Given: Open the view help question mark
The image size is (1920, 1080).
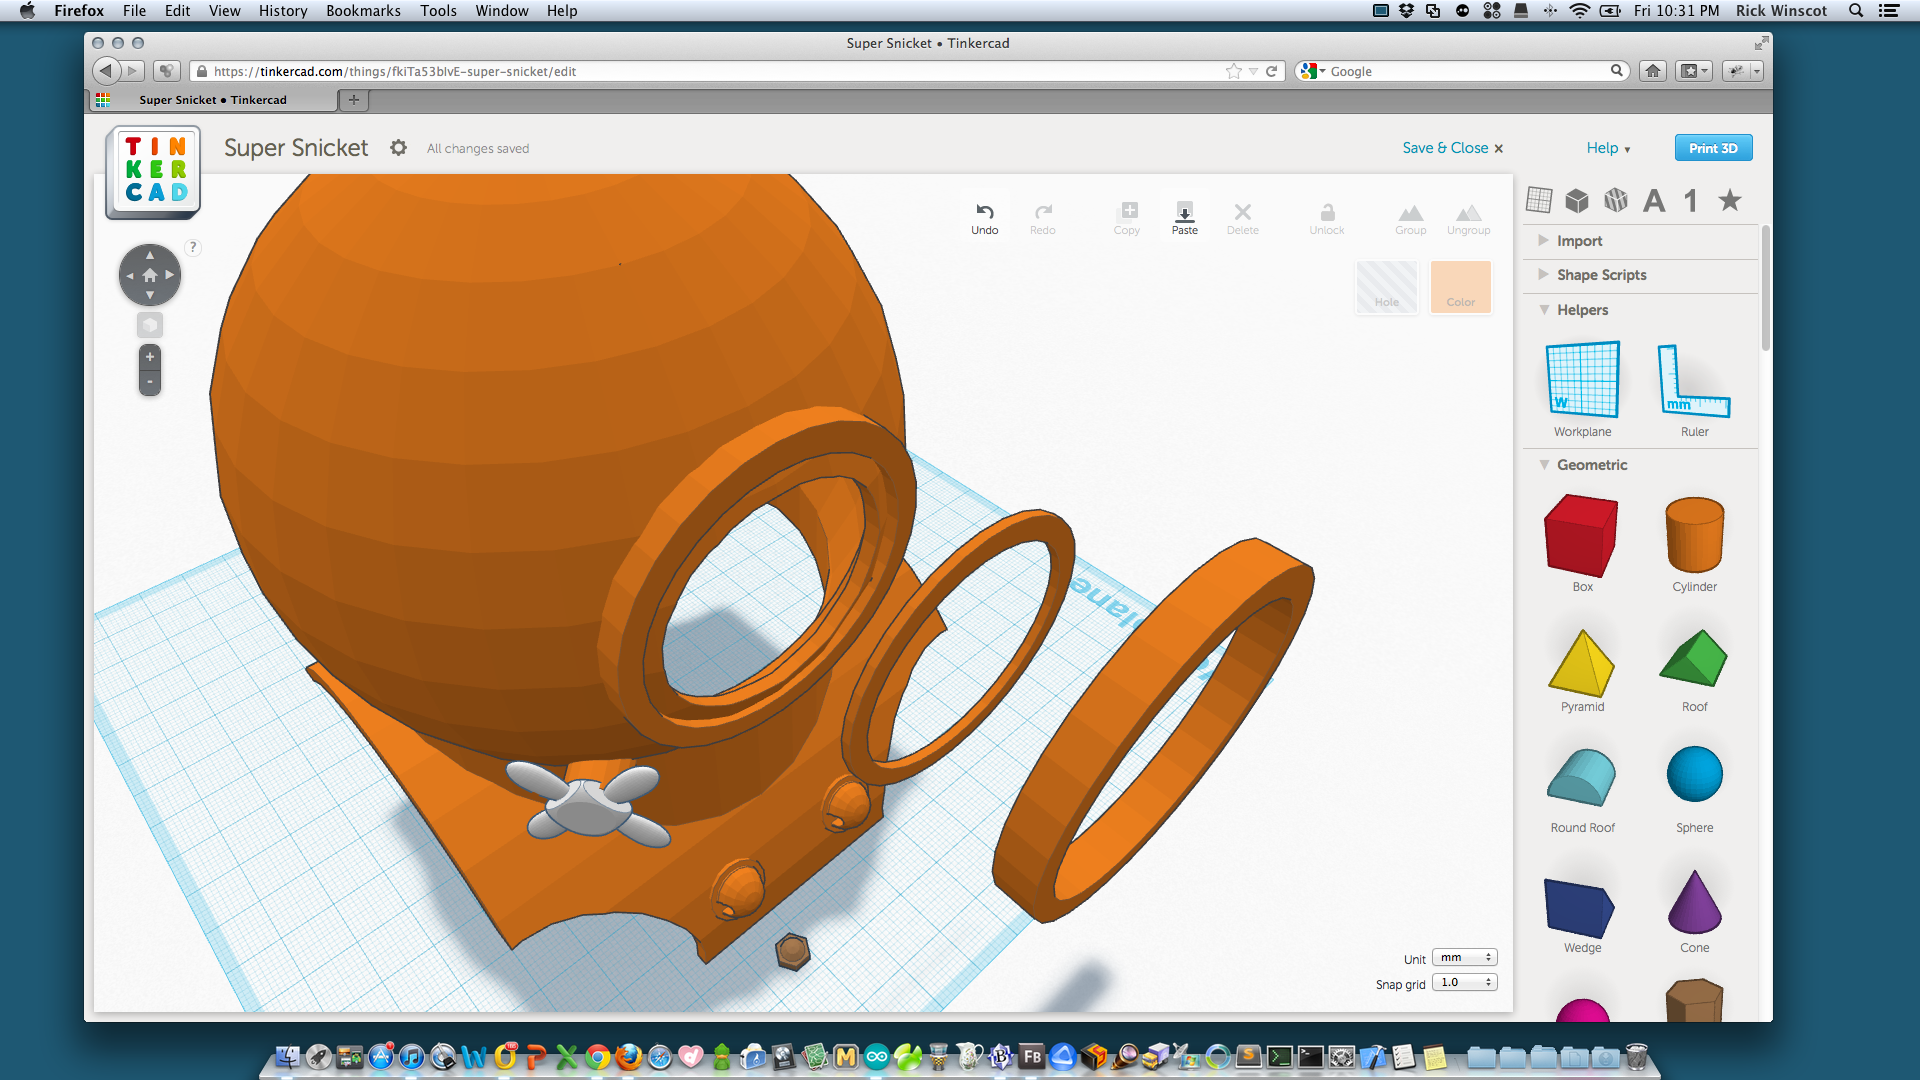Looking at the screenshot, I should 193,247.
